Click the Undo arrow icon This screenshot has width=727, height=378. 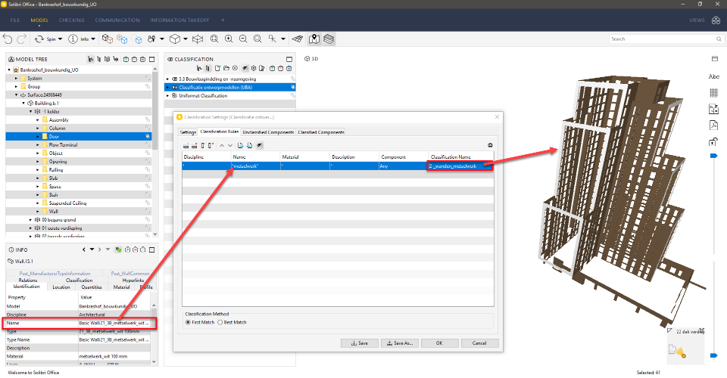pyautogui.click(x=7, y=39)
